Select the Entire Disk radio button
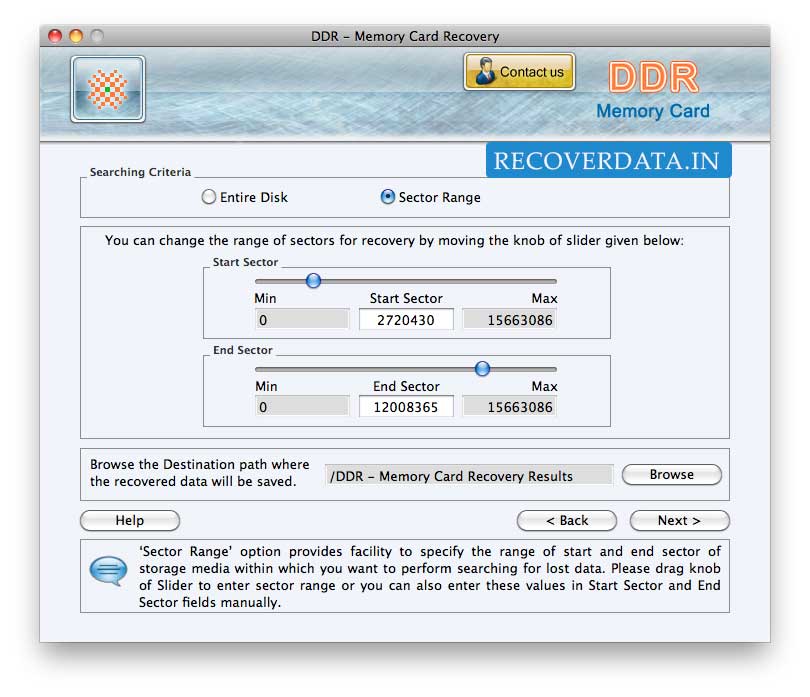Image resolution: width=810 pixels, height=697 pixels. click(209, 197)
